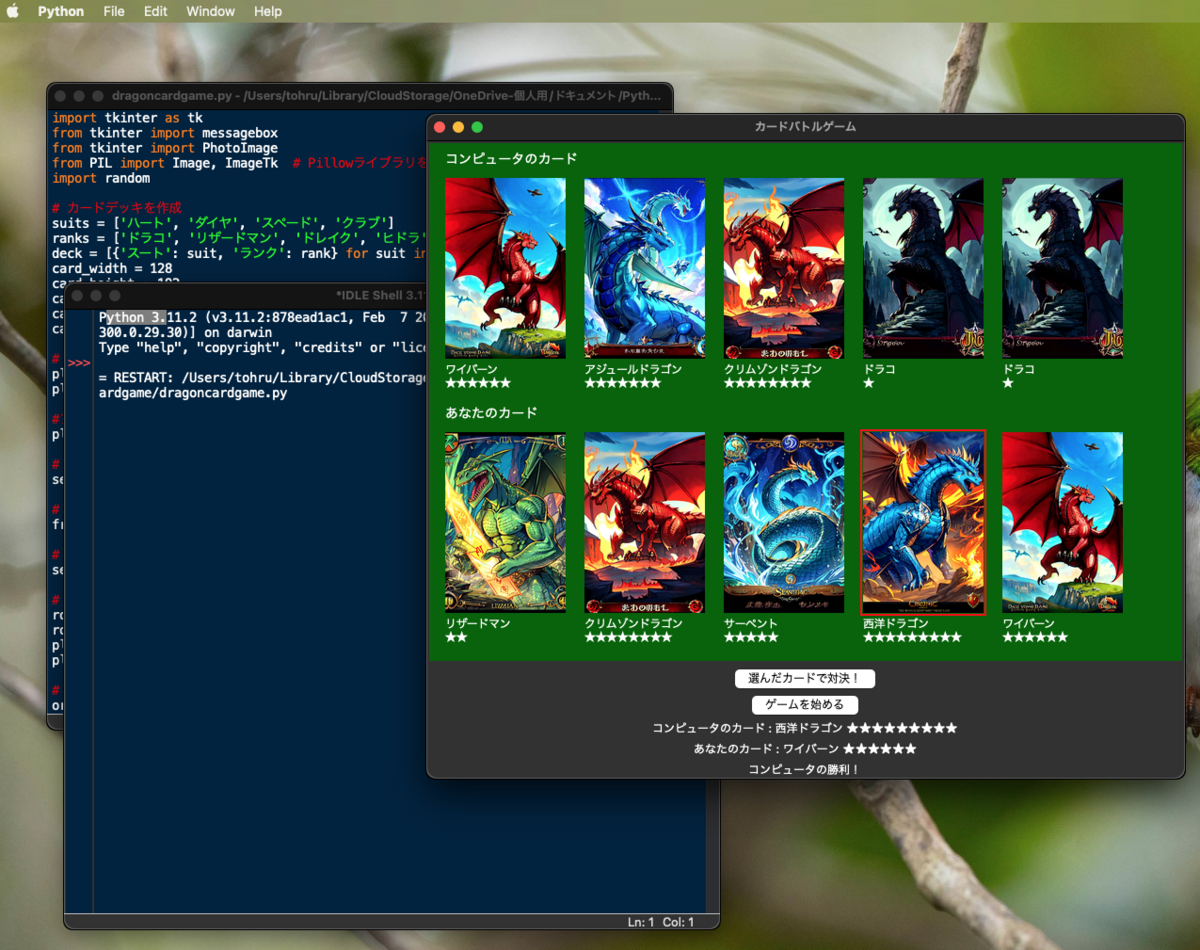1200x950 pixels.
Task: Select computer's ワイバーン card image
Action: coord(505,268)
